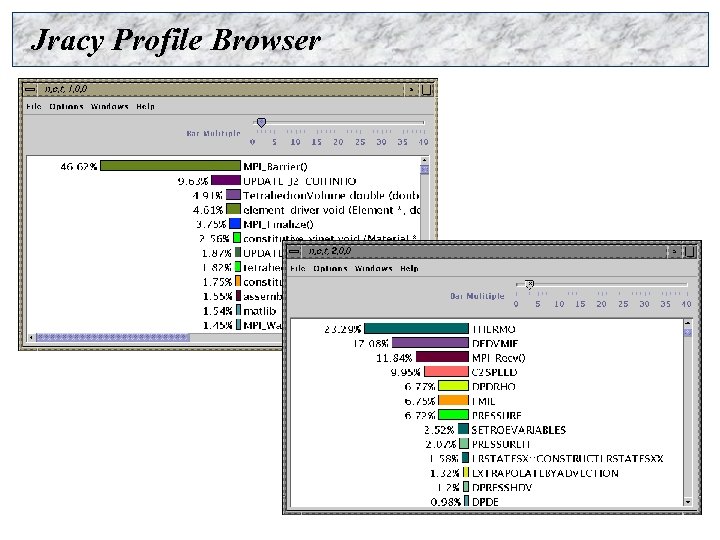Select the element_driver void label

coord(331,210)
